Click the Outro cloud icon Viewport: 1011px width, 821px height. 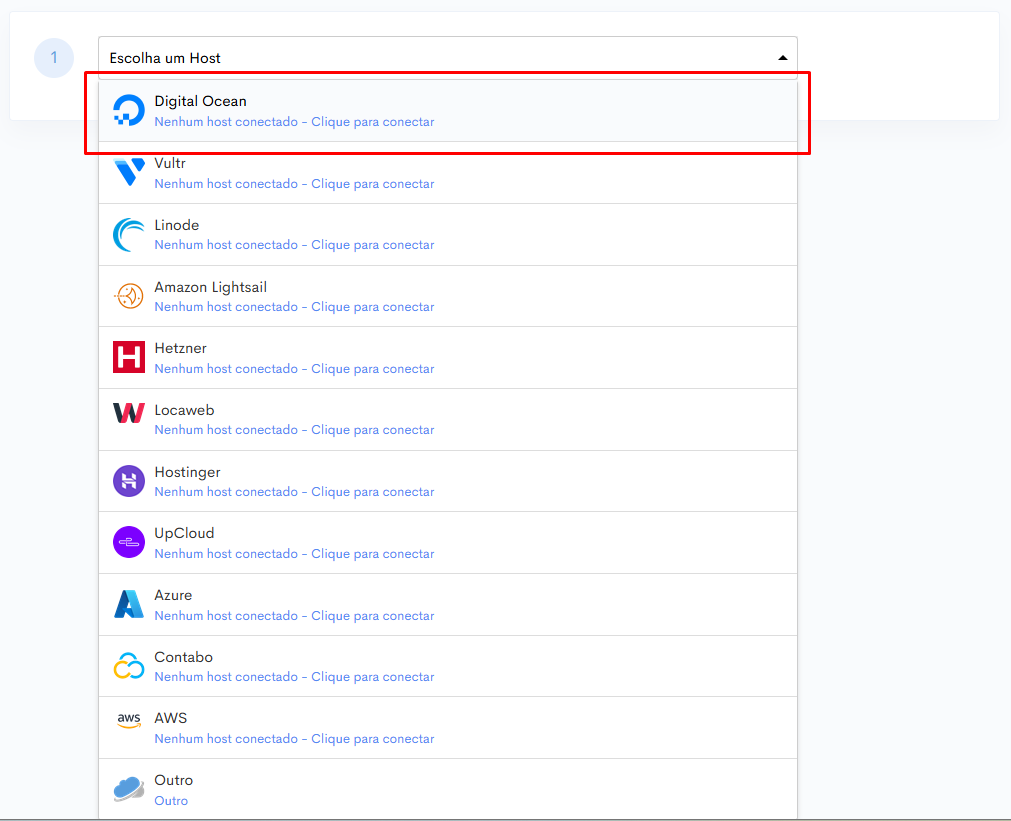[129, 789]
